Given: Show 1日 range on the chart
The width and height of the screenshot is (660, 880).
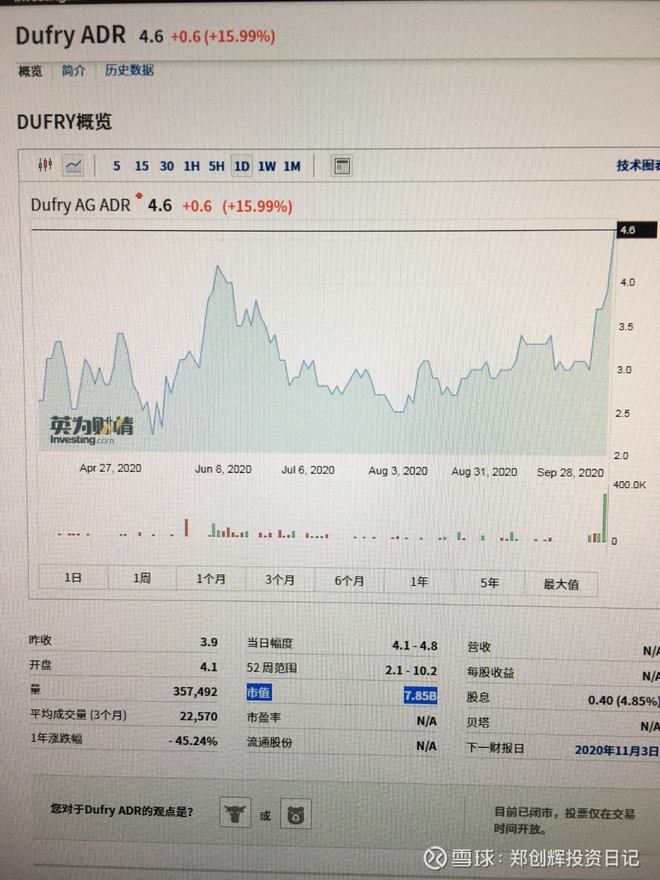Looking at the screenshot, I should [x=73, y=577].
